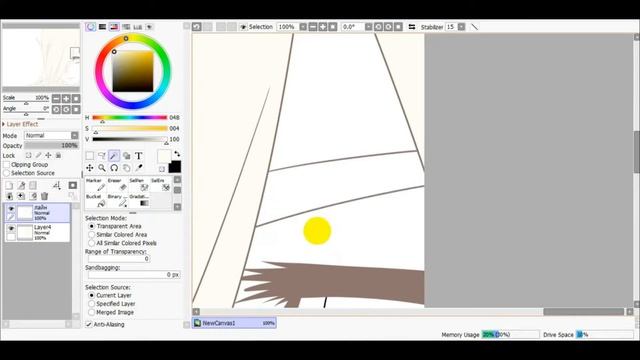Swap foreground and background colors

(177, 154)
